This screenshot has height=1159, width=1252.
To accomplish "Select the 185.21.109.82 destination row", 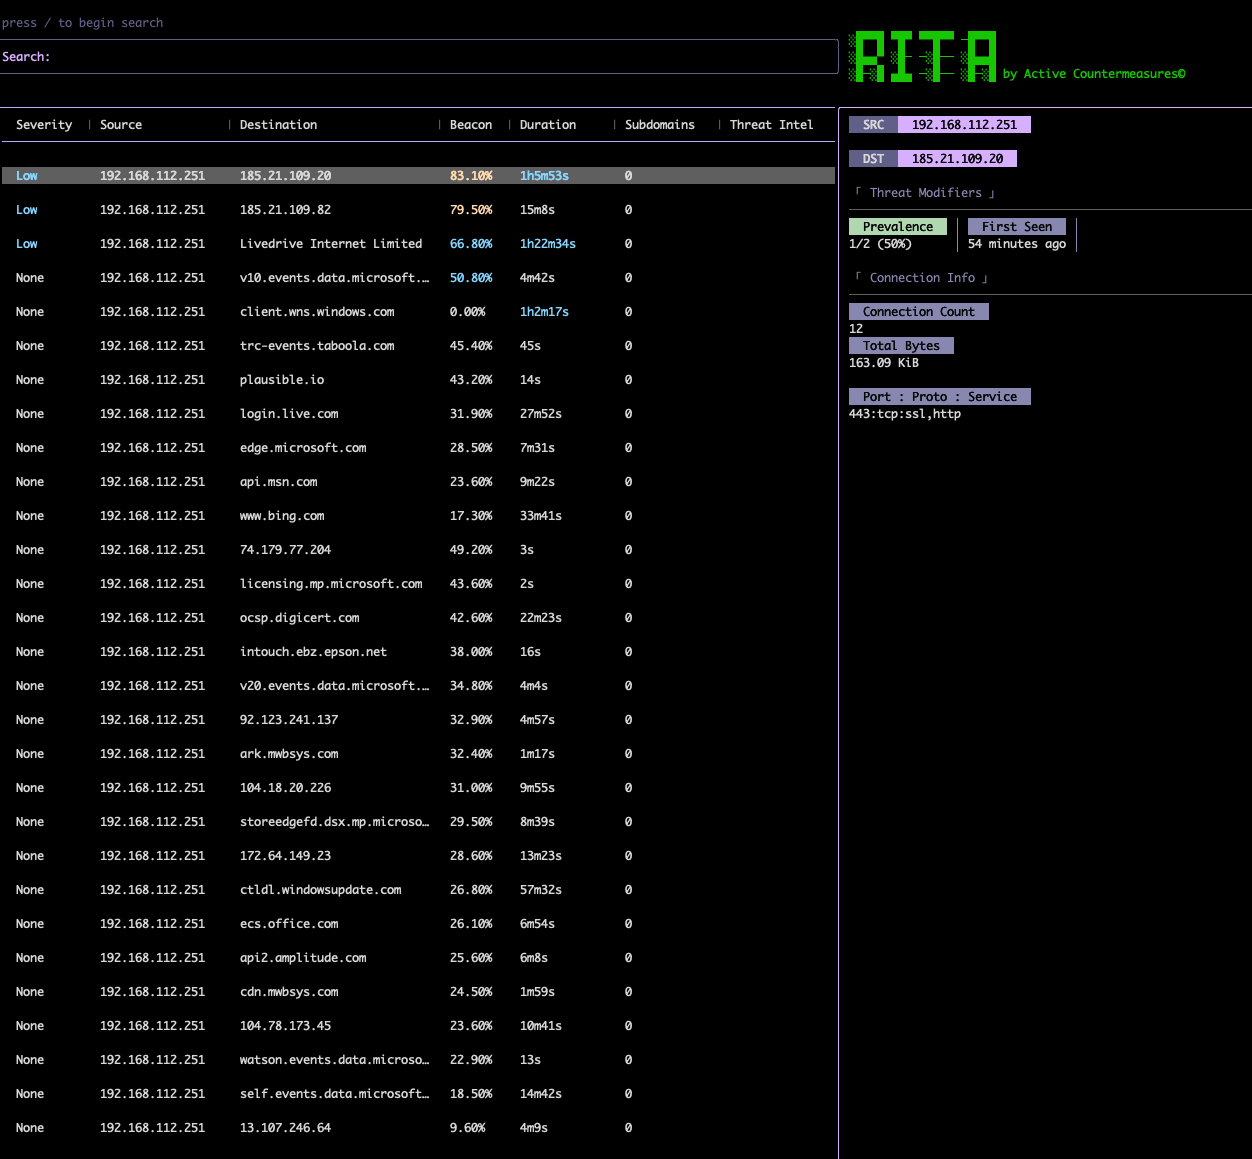I will click(x=285, y=210).
